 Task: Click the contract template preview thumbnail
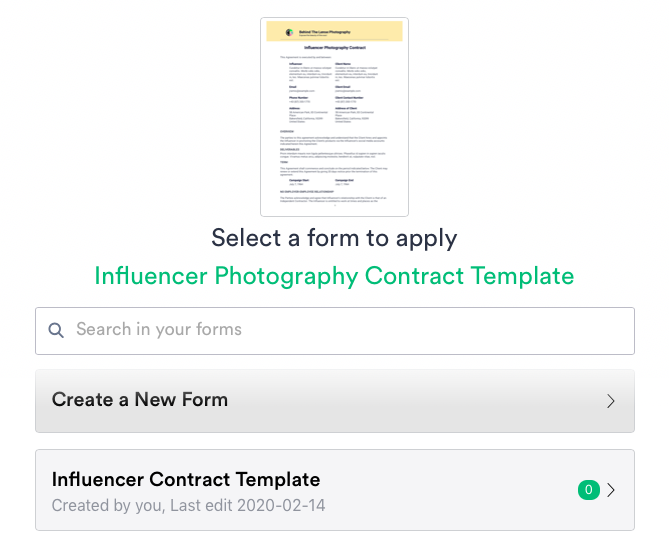coord(334,116)
